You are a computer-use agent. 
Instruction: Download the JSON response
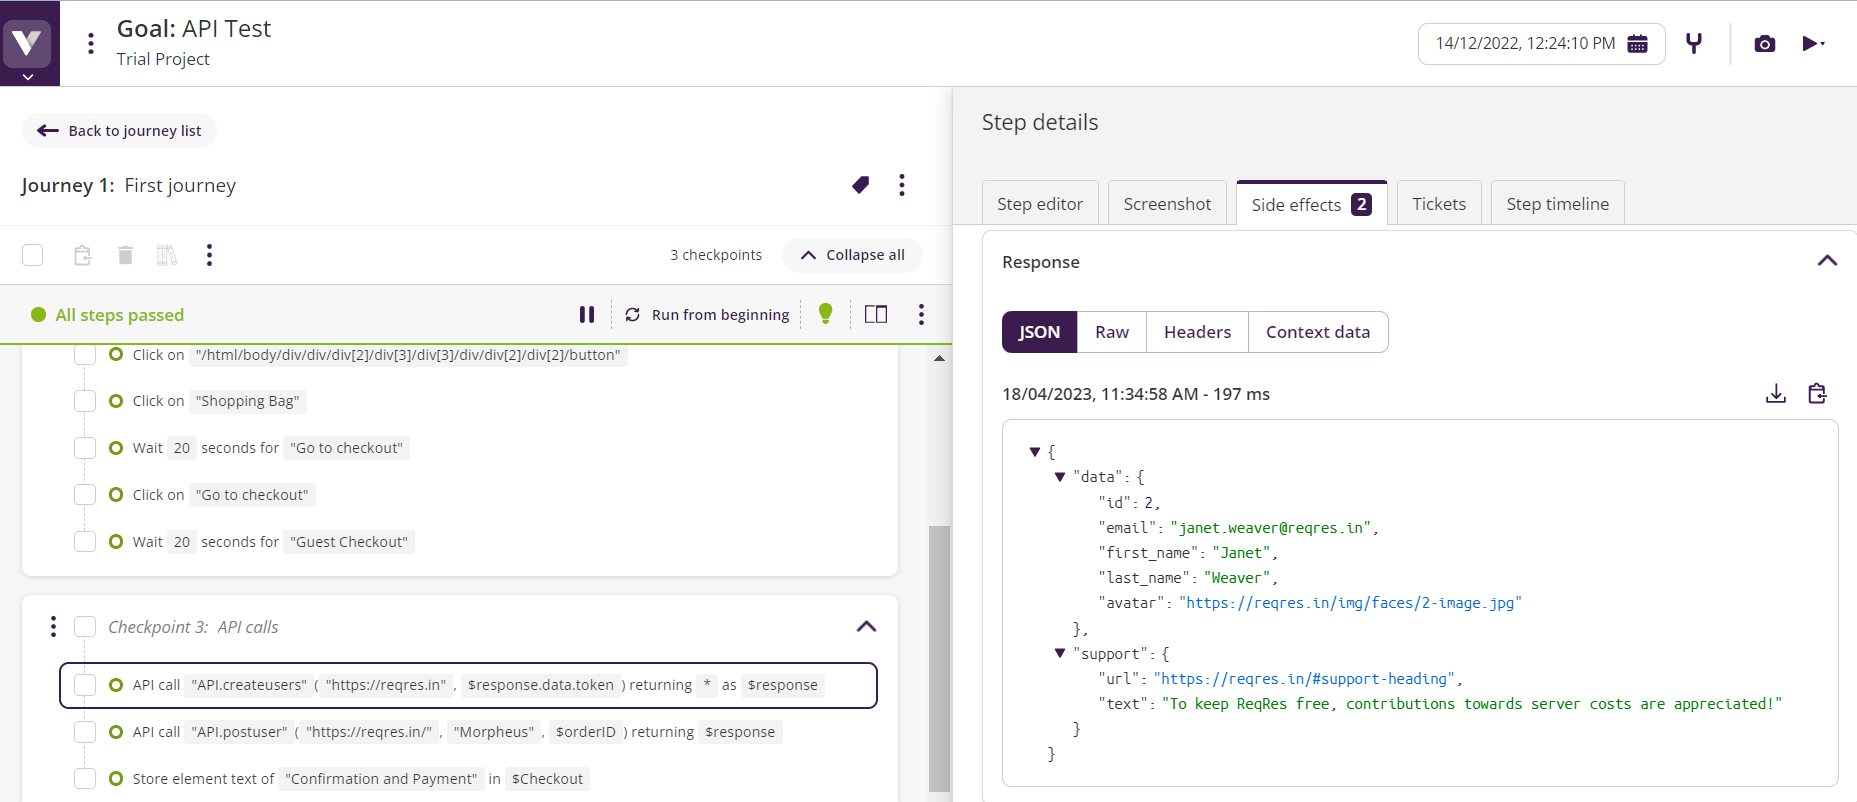(1775, 394)
